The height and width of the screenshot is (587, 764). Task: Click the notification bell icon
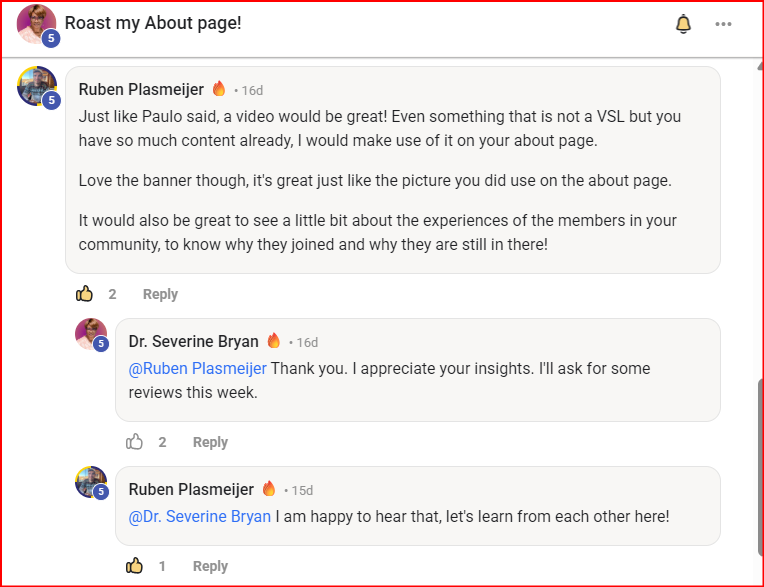pyautogui.click(x=684, y=24)
